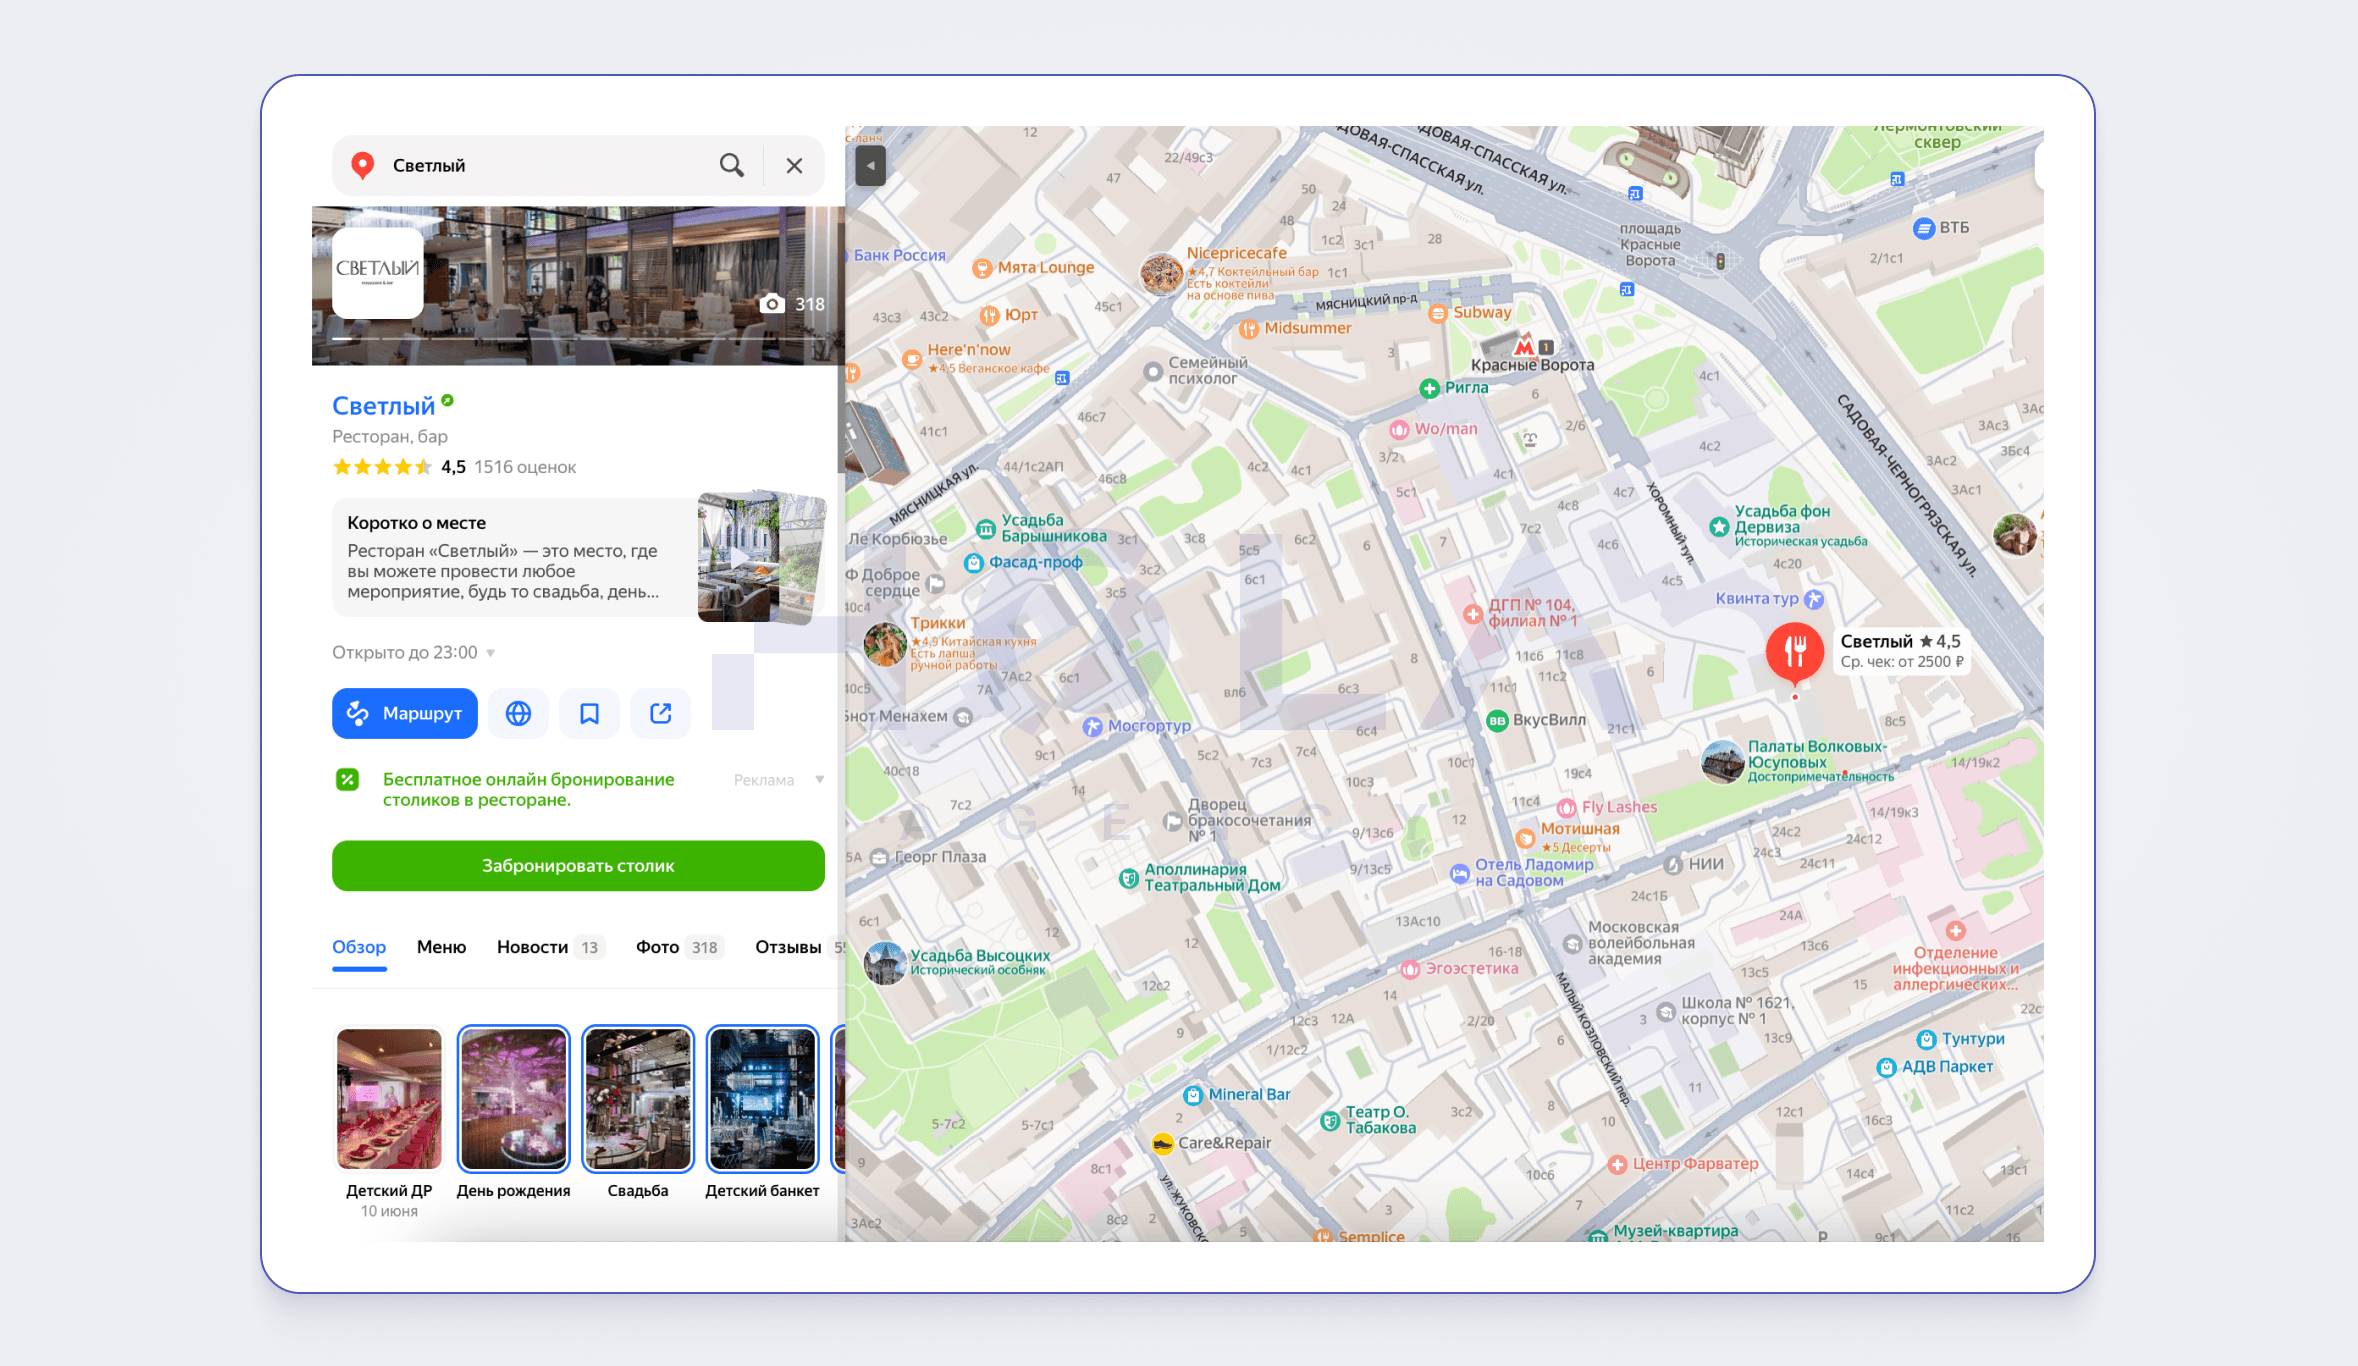This screenshot has width=2358, height=1366.
Task: Open the Новости tab
Action: tap(532, 947)
